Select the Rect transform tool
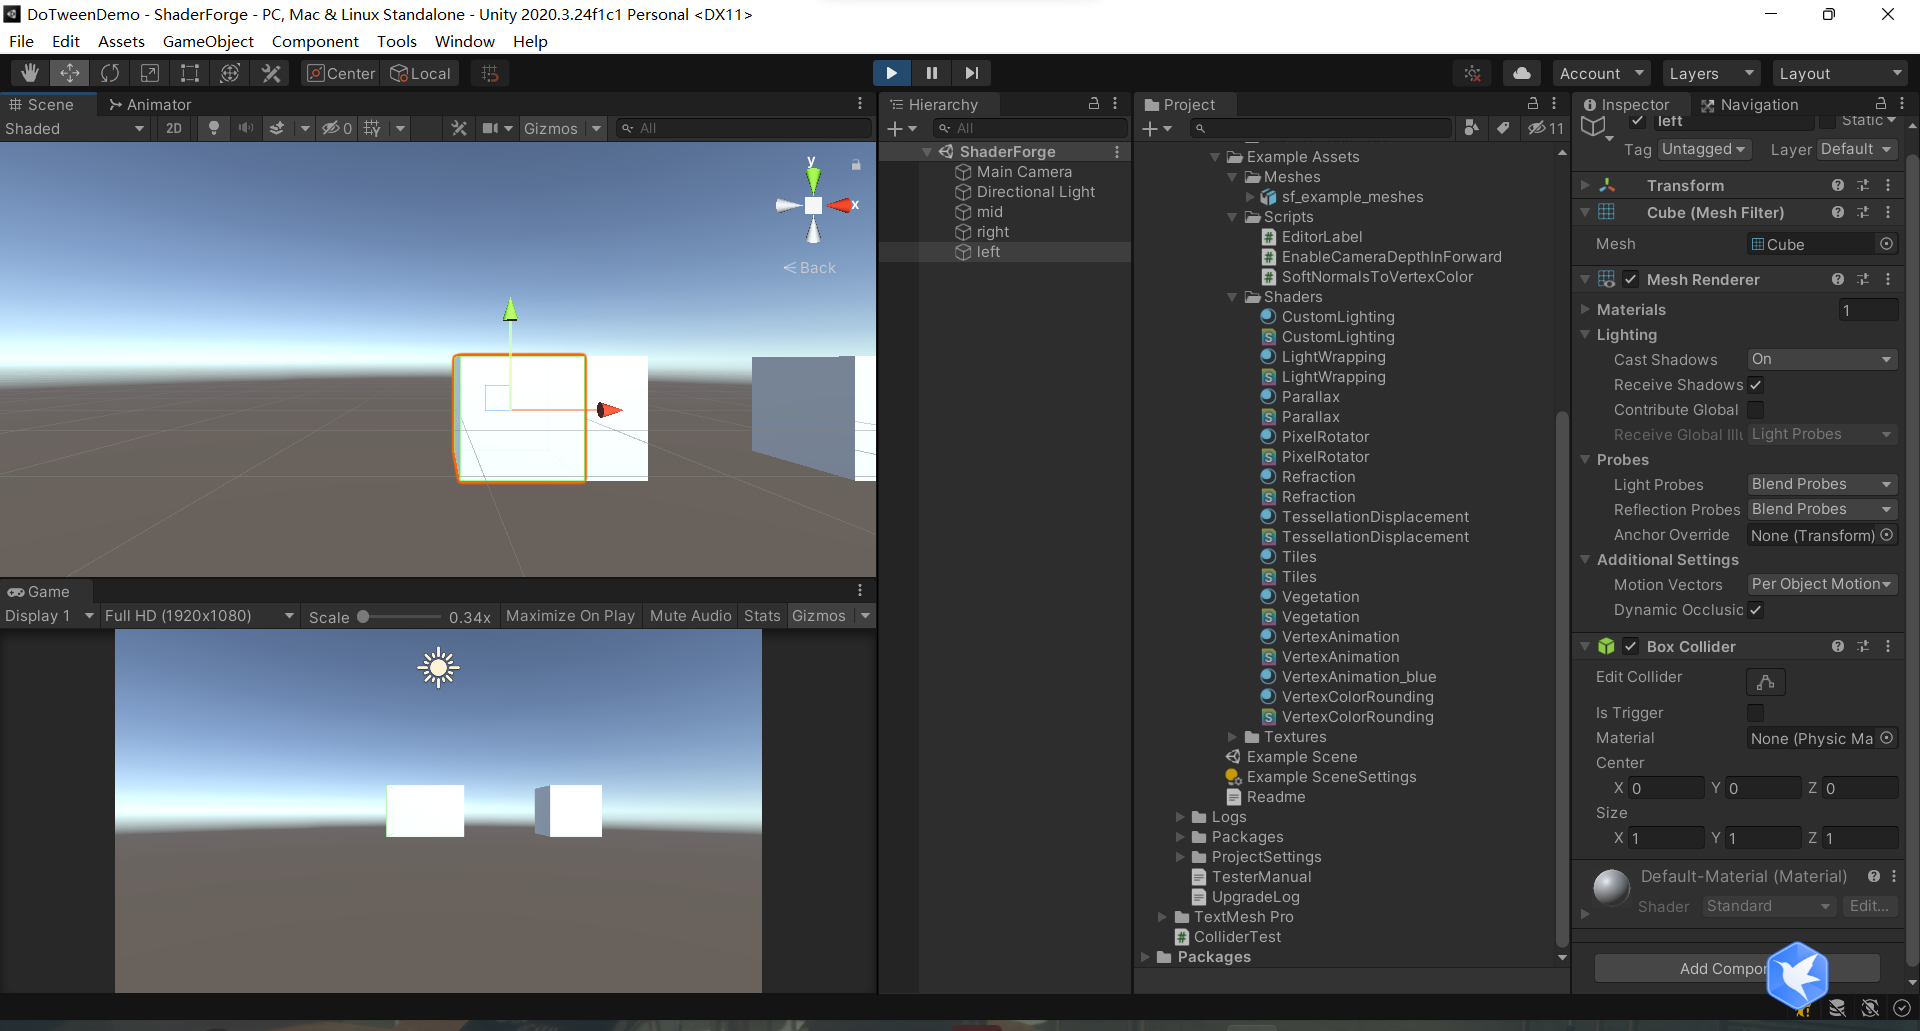Screen dimensions: 1920x1031 190,73
